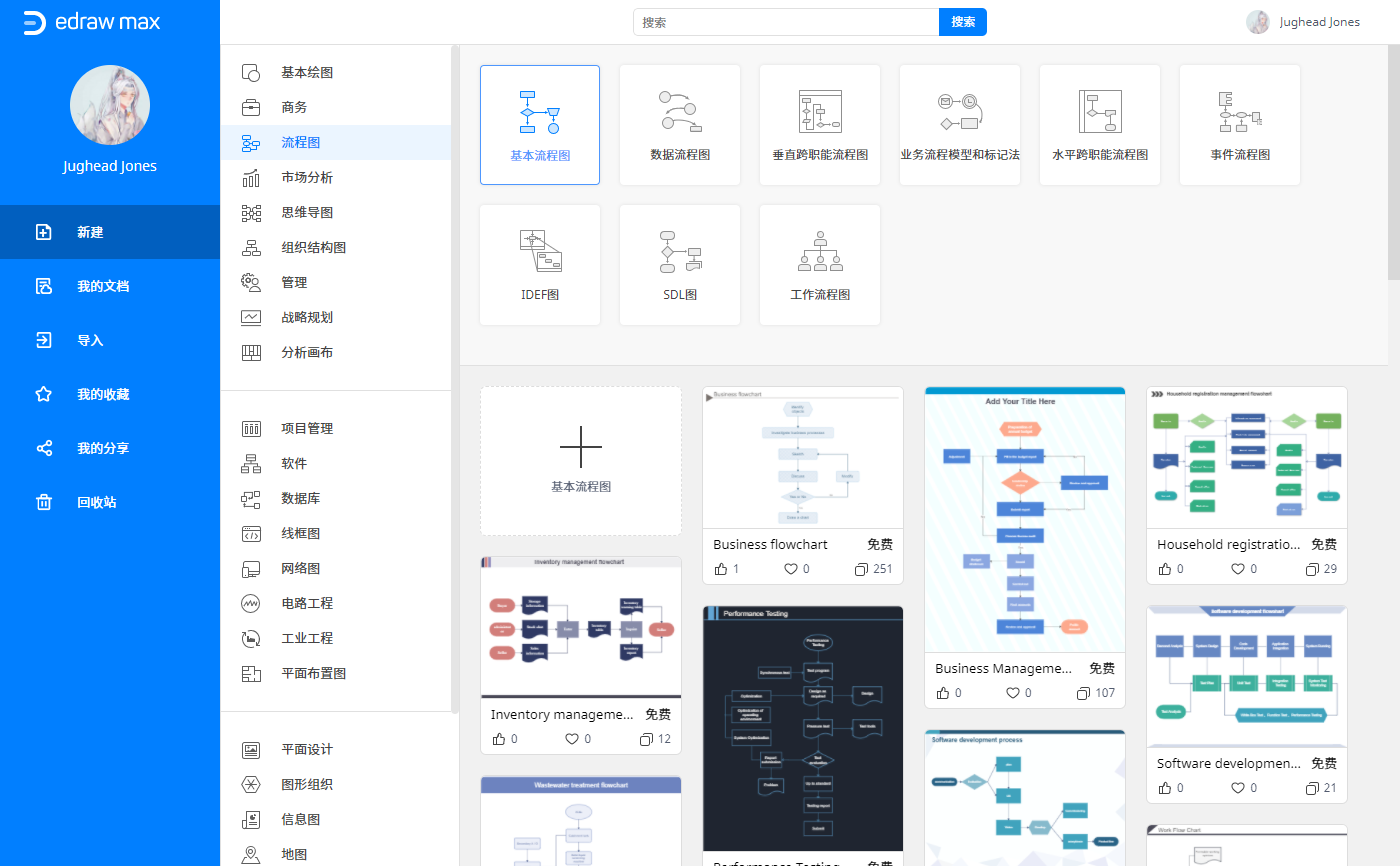Image resolution: width=1400 pixels, height=866 pixels.
Task: Favorite the Business flowchart template heart
Action: (791, 569)
